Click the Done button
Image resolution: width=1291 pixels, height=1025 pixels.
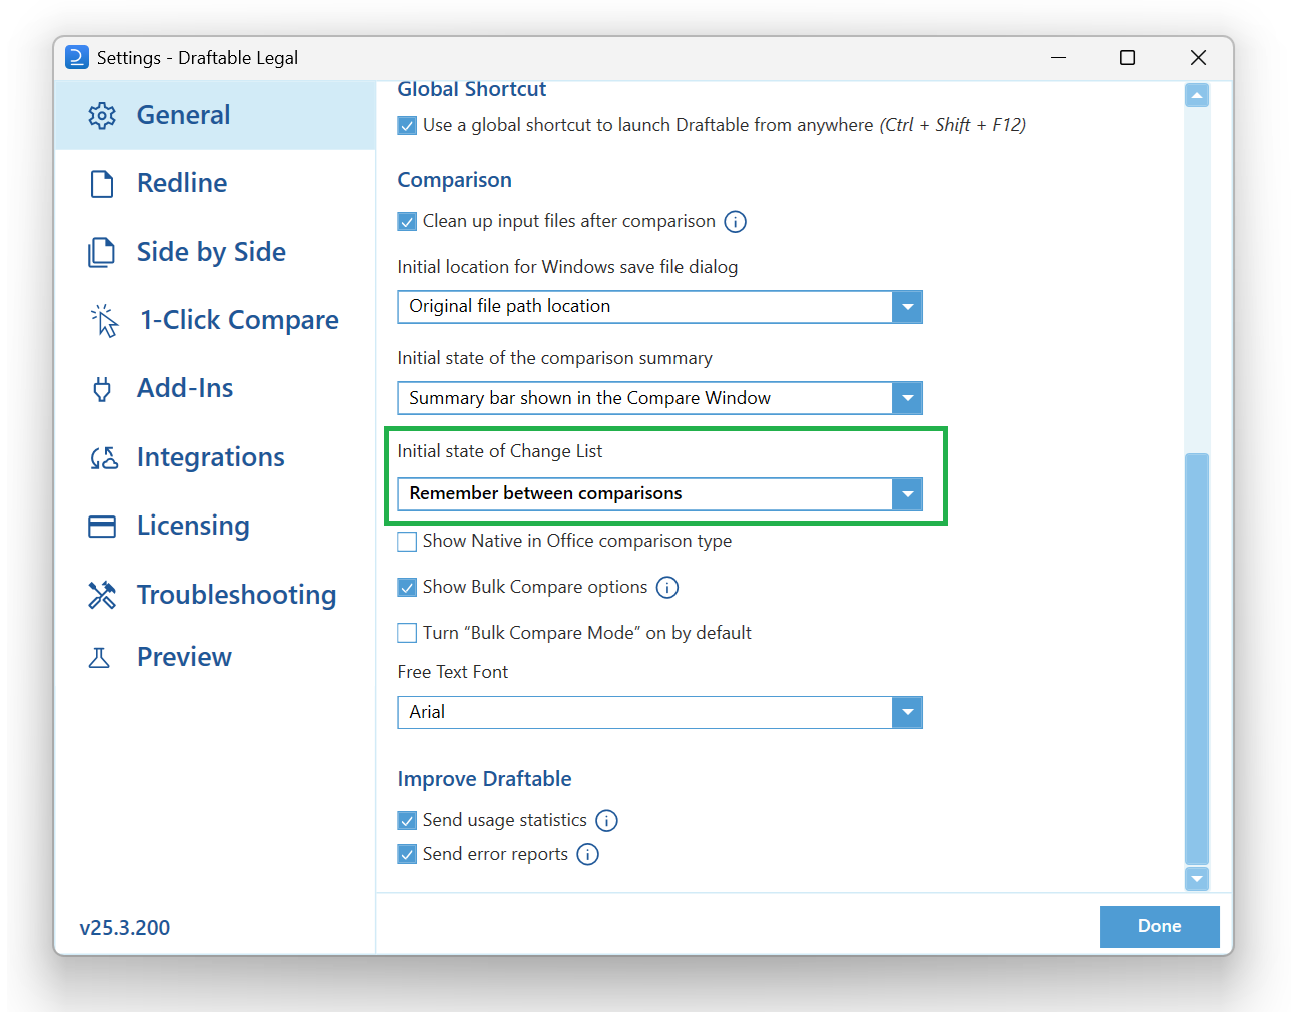1160,927
